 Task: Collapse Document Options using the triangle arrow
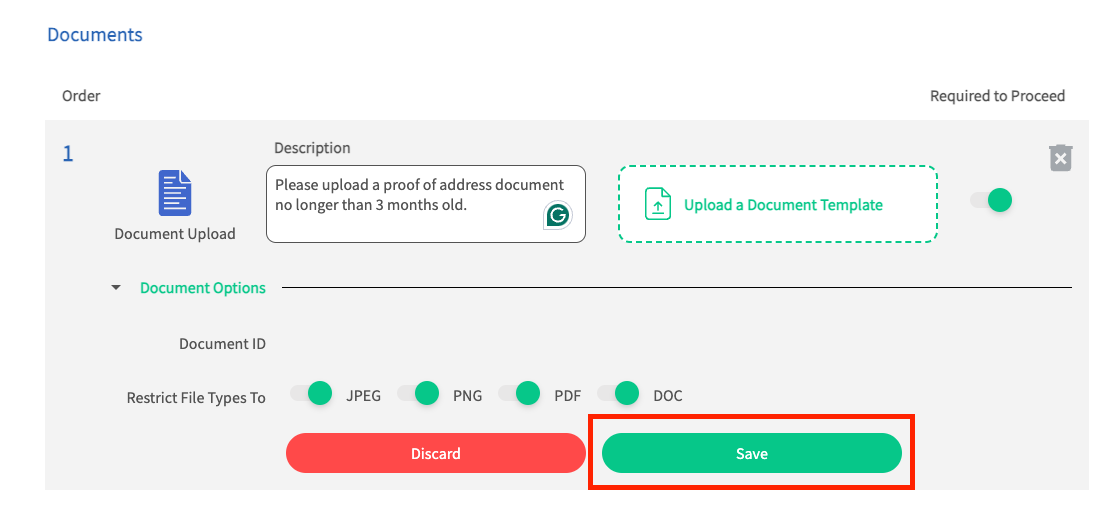[117, 288]
